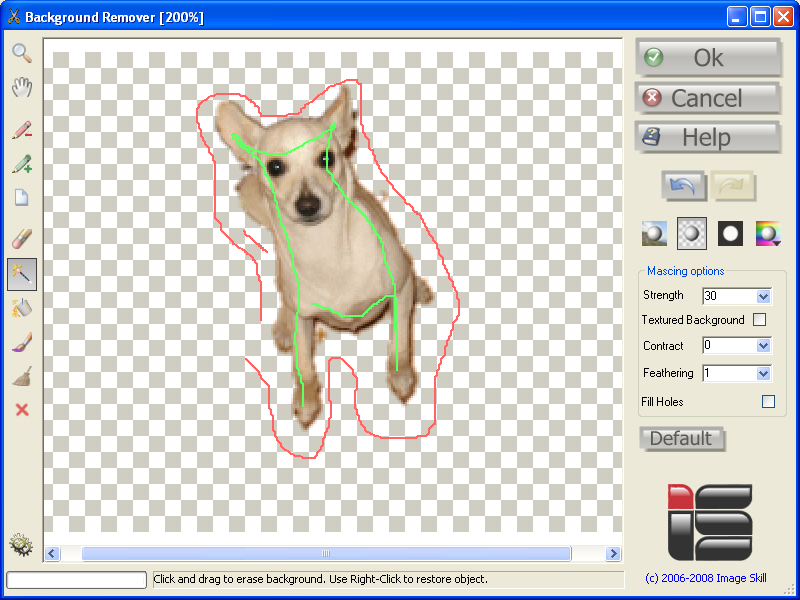The width and height of the screenshot is (800, 600).
Task: Click the red X delete icon
Action: (22, 410)
